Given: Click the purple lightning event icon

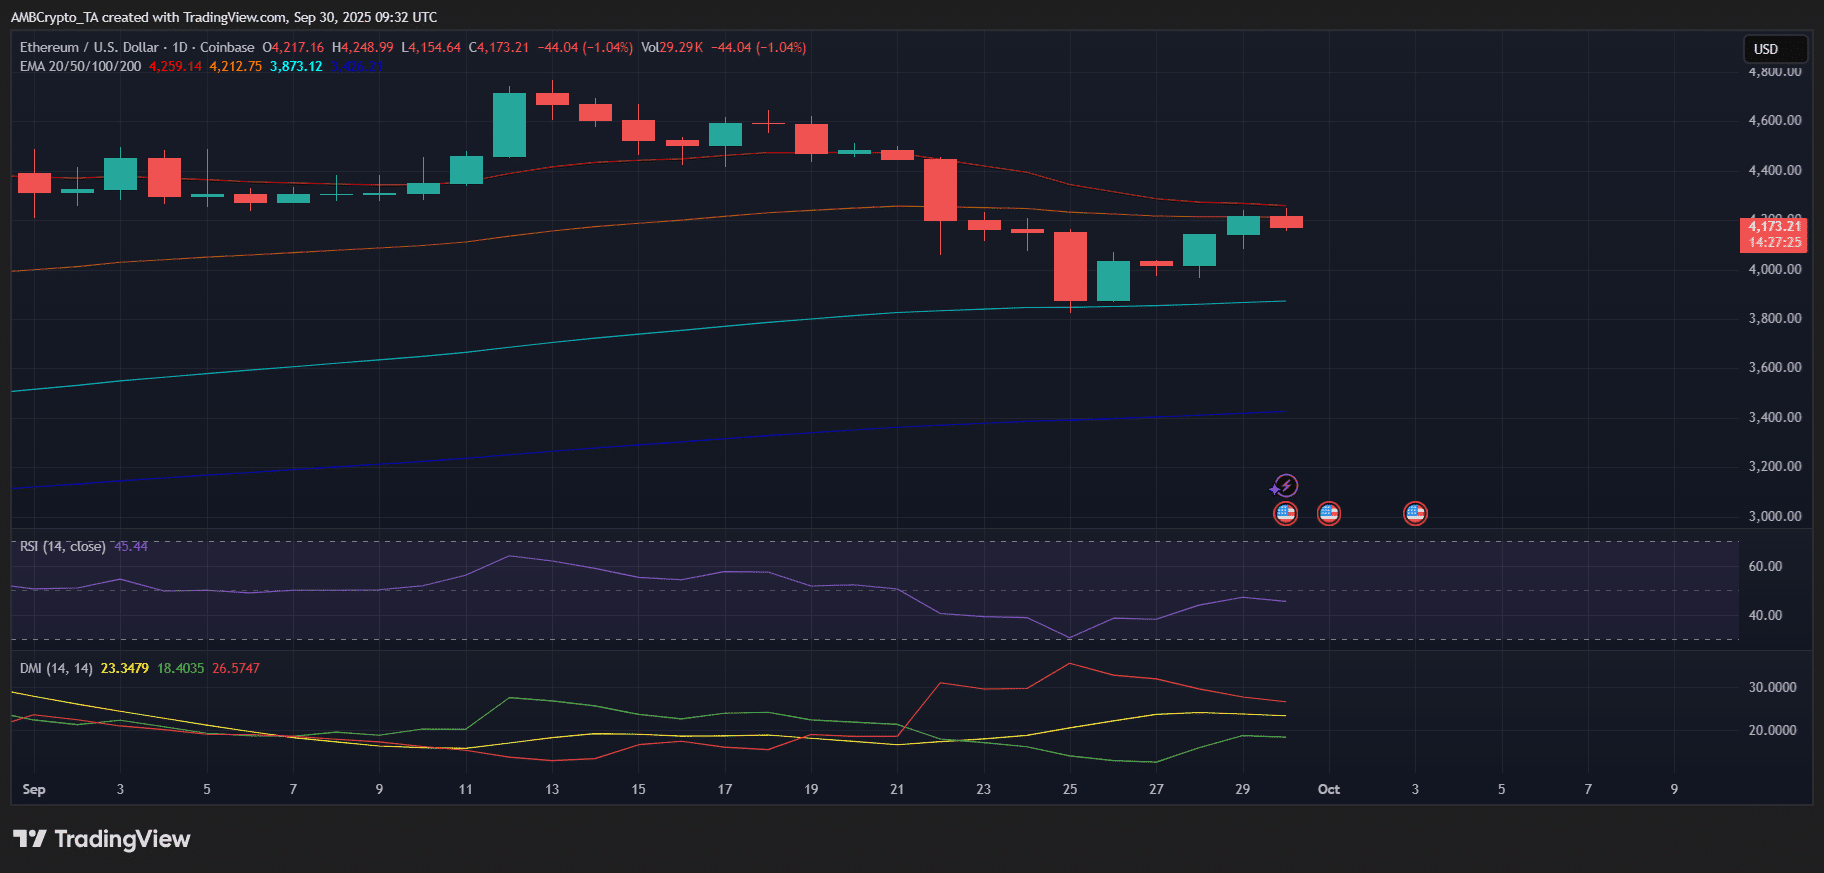Looking at the screenshot, I should 1285,487.
